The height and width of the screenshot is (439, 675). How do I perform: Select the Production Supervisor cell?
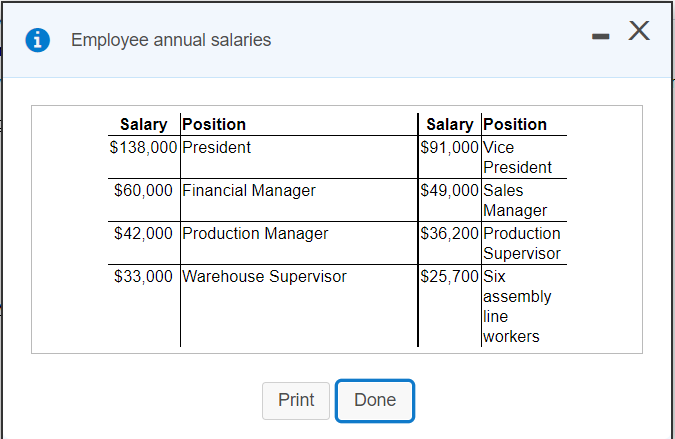521,243
